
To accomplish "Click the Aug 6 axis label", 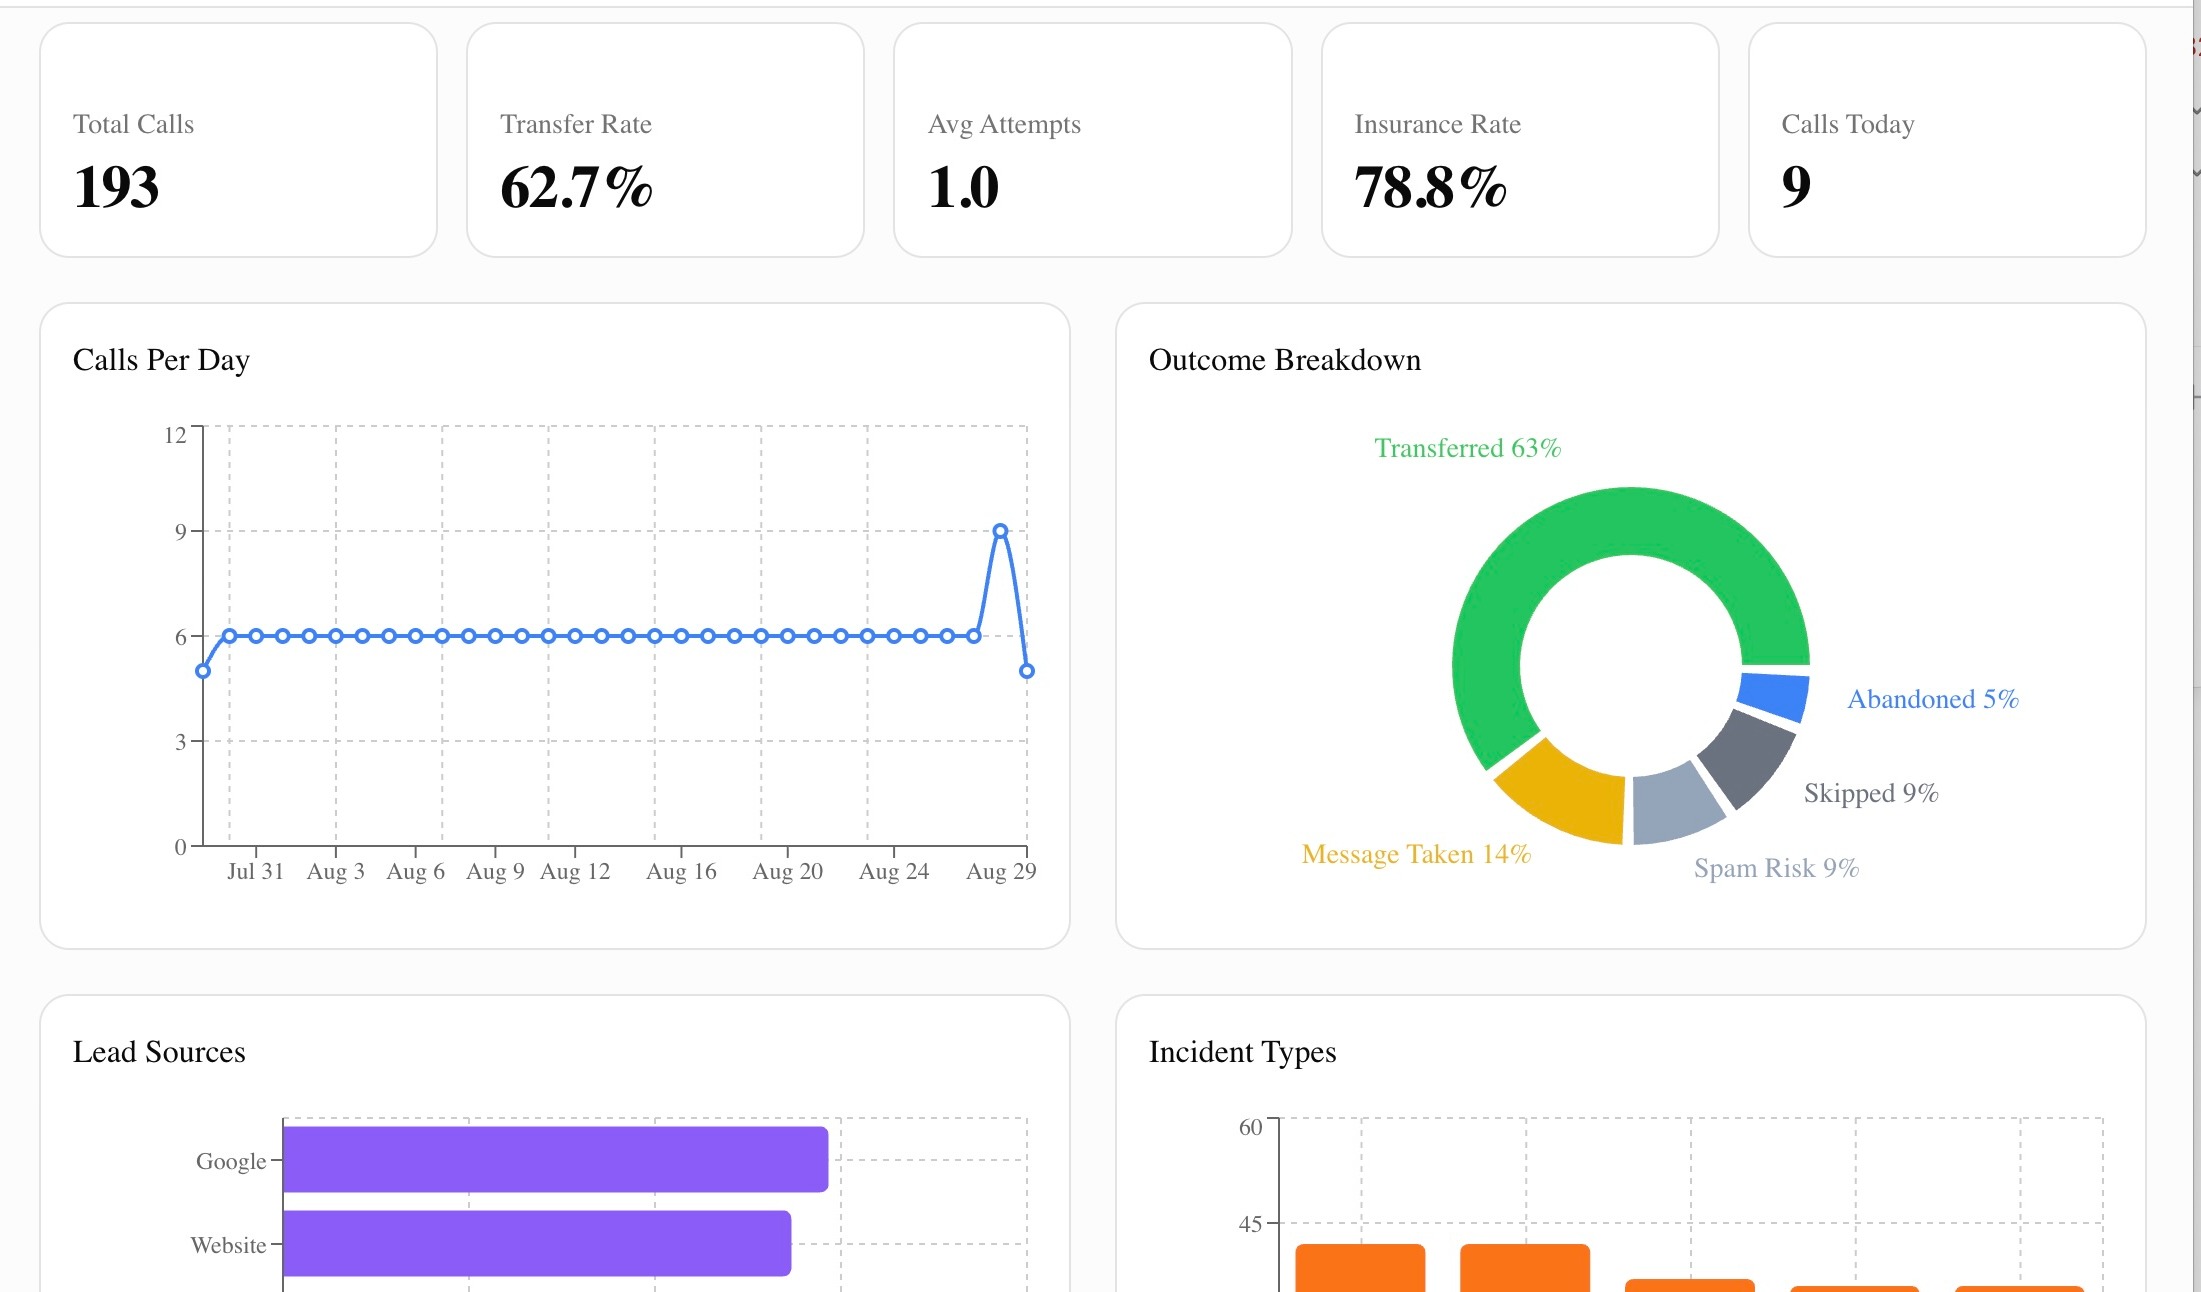I will click(416, 871).
